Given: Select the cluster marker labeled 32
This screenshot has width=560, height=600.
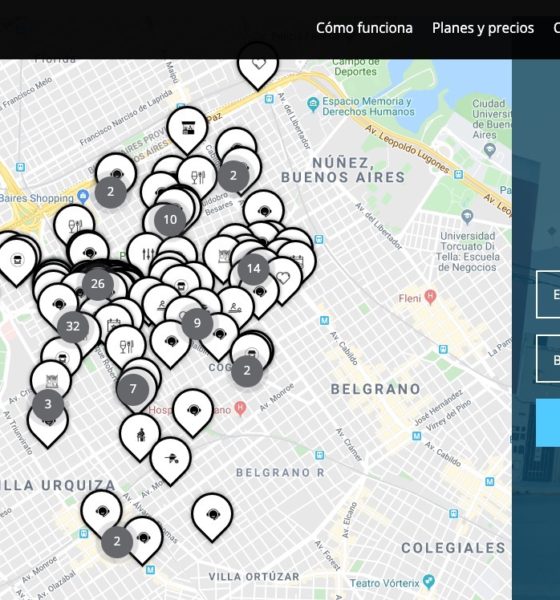Looking at the screenshot, I should pyautogui.click(x=73, y=326).
